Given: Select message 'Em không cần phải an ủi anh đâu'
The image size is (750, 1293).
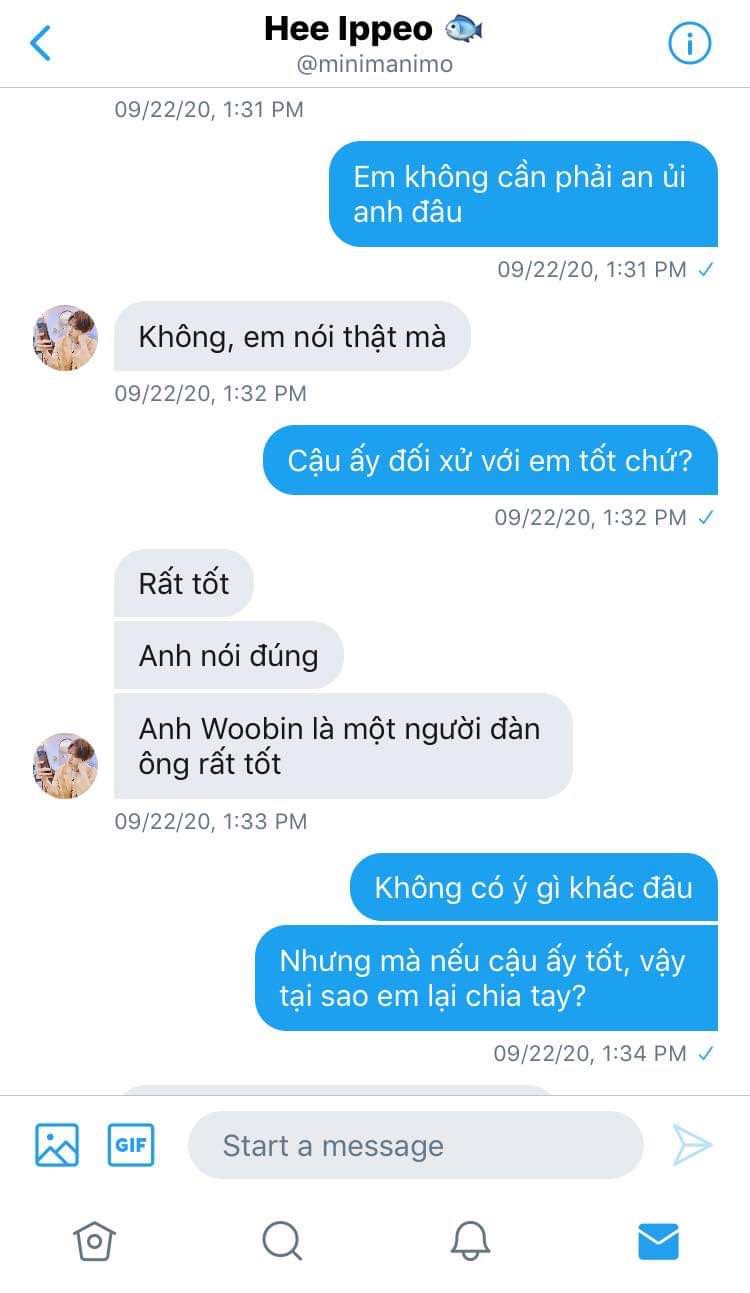Looking at the screenshot, I should point(524,194).
